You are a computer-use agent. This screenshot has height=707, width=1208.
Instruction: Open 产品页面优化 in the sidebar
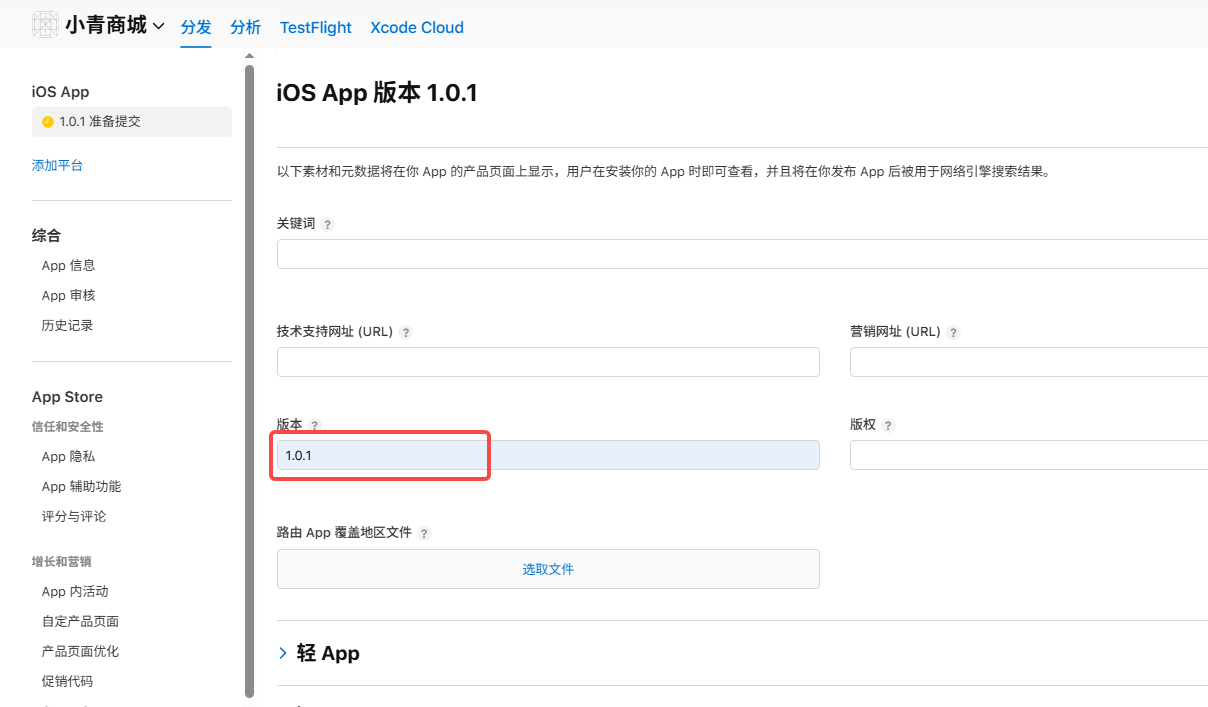click(80, 651)
